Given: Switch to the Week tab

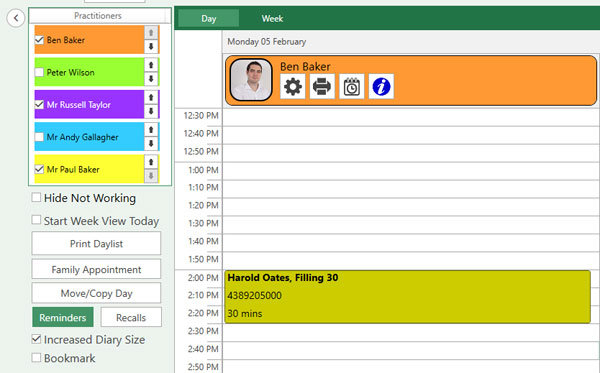Looking at the screenshot, I should coord(272,18).
